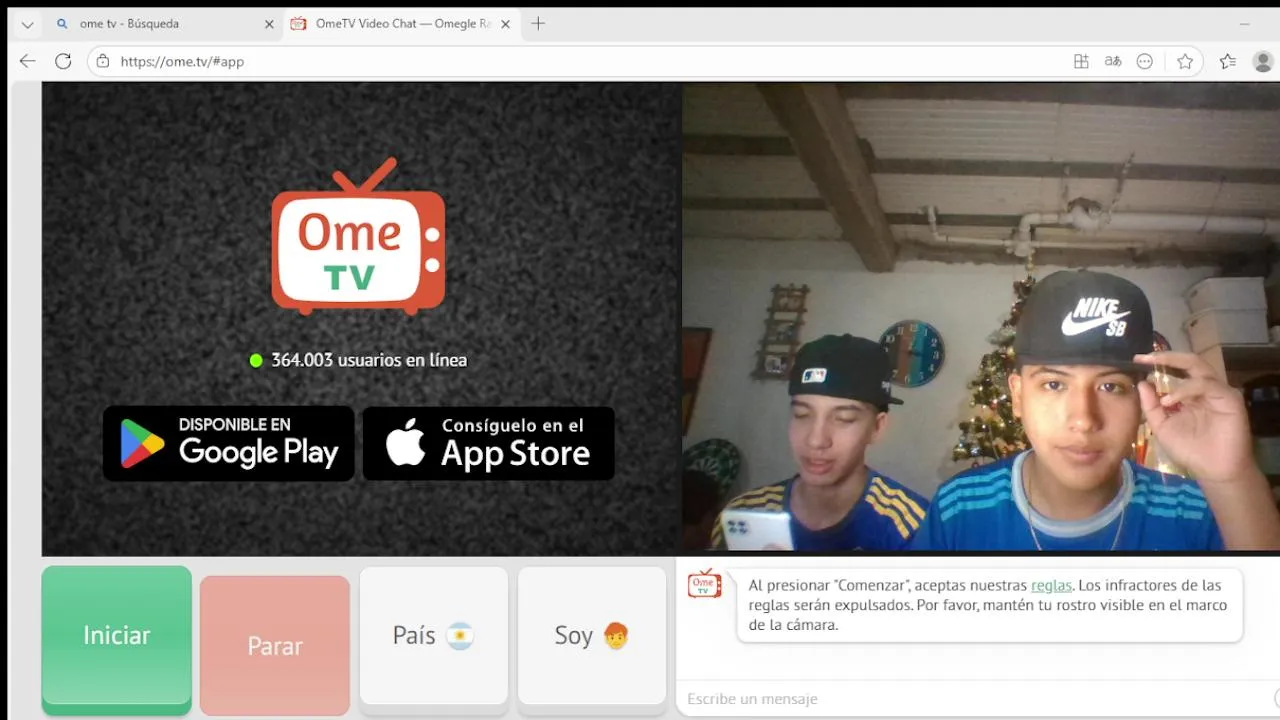This screenshot has width=1280, height=720.
Task: Stop the chat with Parar
Action: tap(275, 645)
